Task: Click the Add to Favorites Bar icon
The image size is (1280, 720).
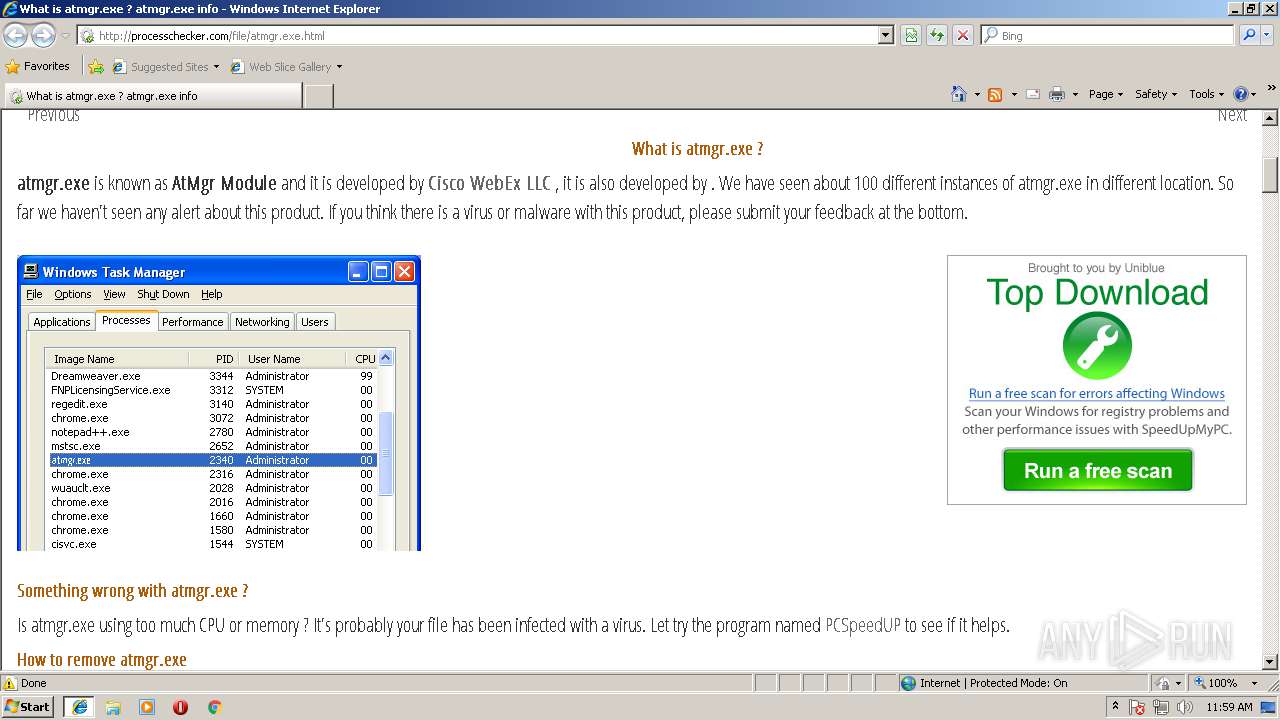Action: pos(96,67)
